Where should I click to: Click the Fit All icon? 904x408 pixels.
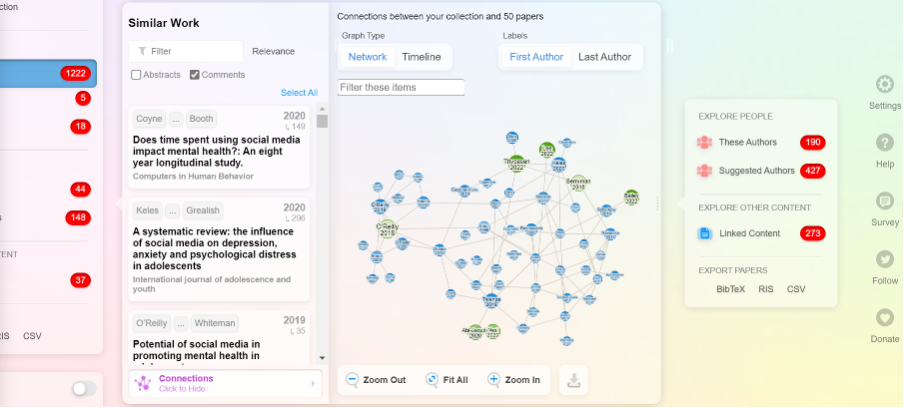click(x=431, y=380)
